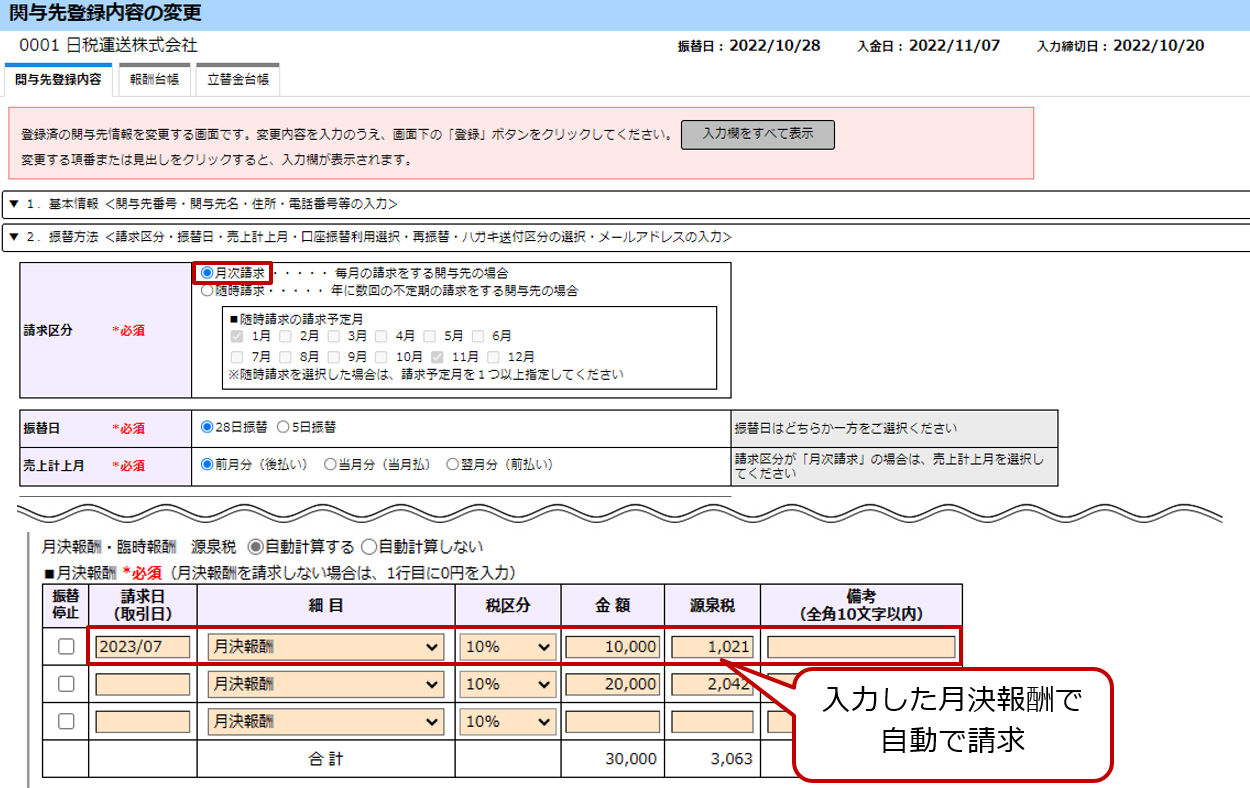Select the 関与先登録内容 tab
The image size is (1250, 788).
(58, 80)
